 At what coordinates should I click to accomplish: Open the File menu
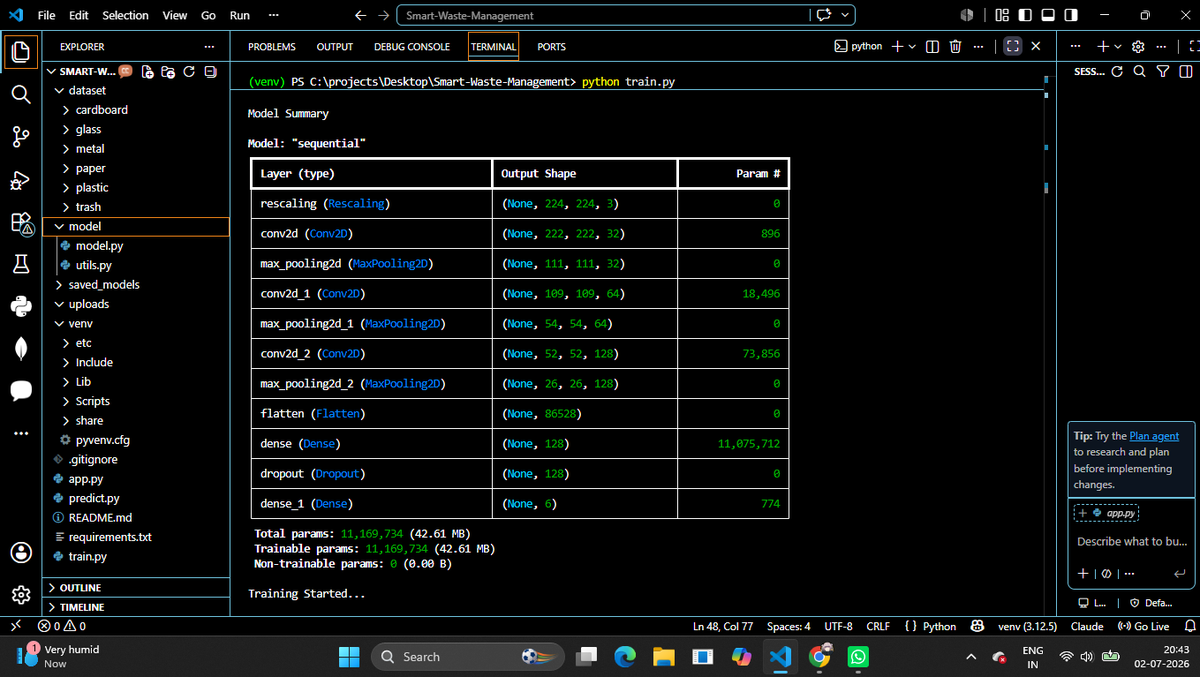click(x=46, y=15)
